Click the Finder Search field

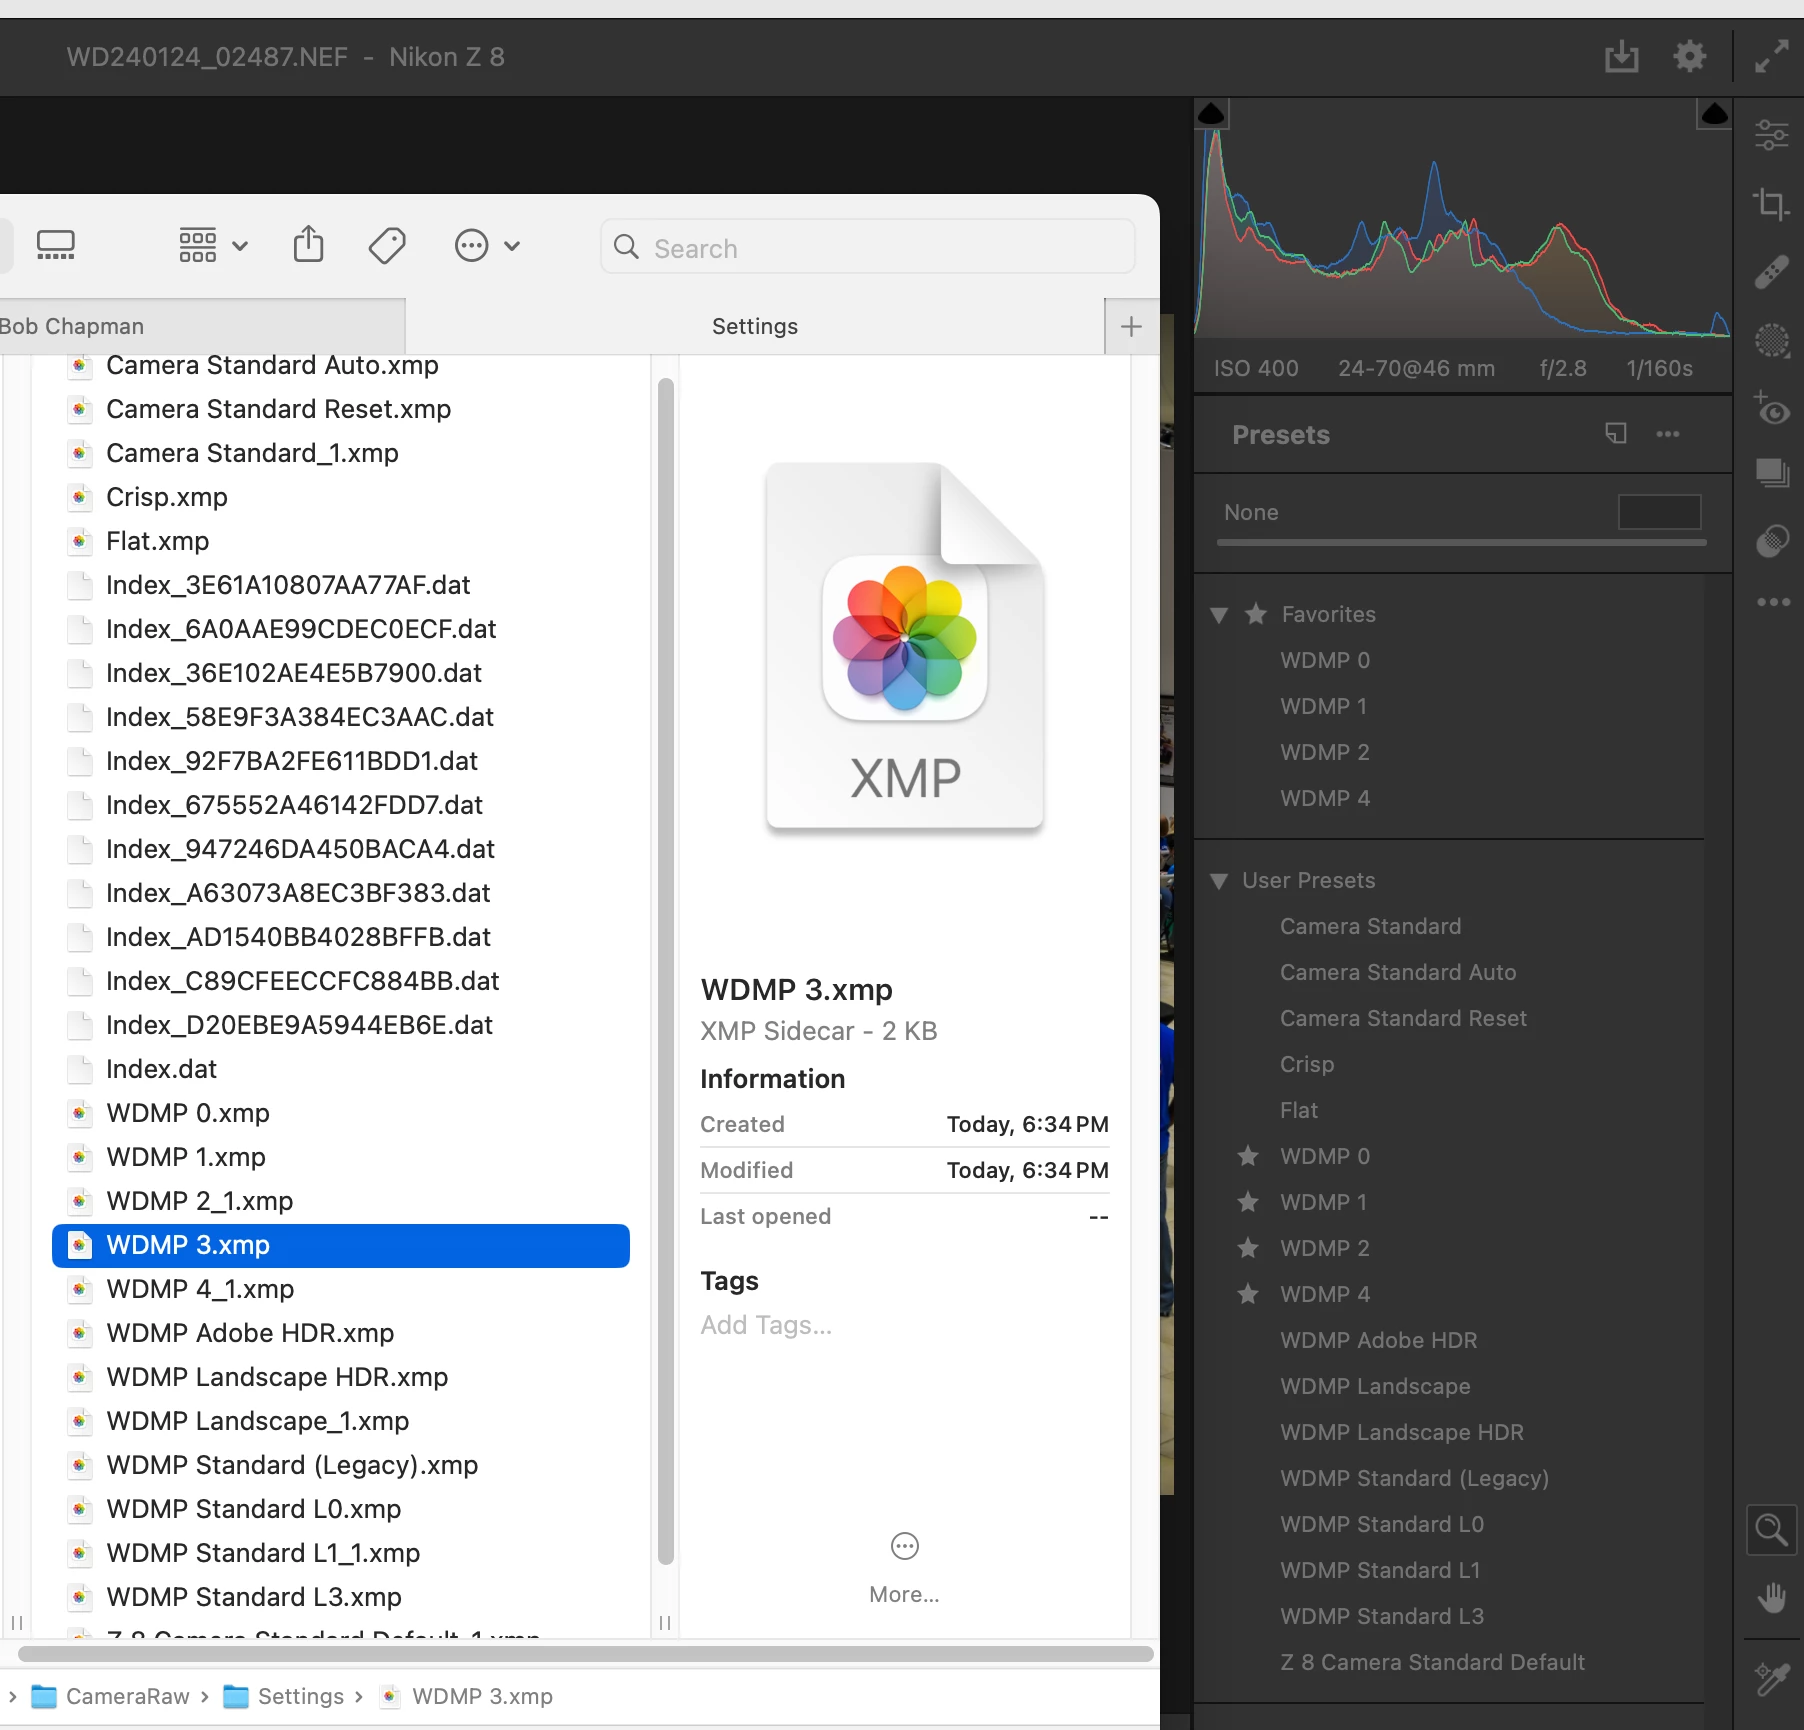point(868,247)
